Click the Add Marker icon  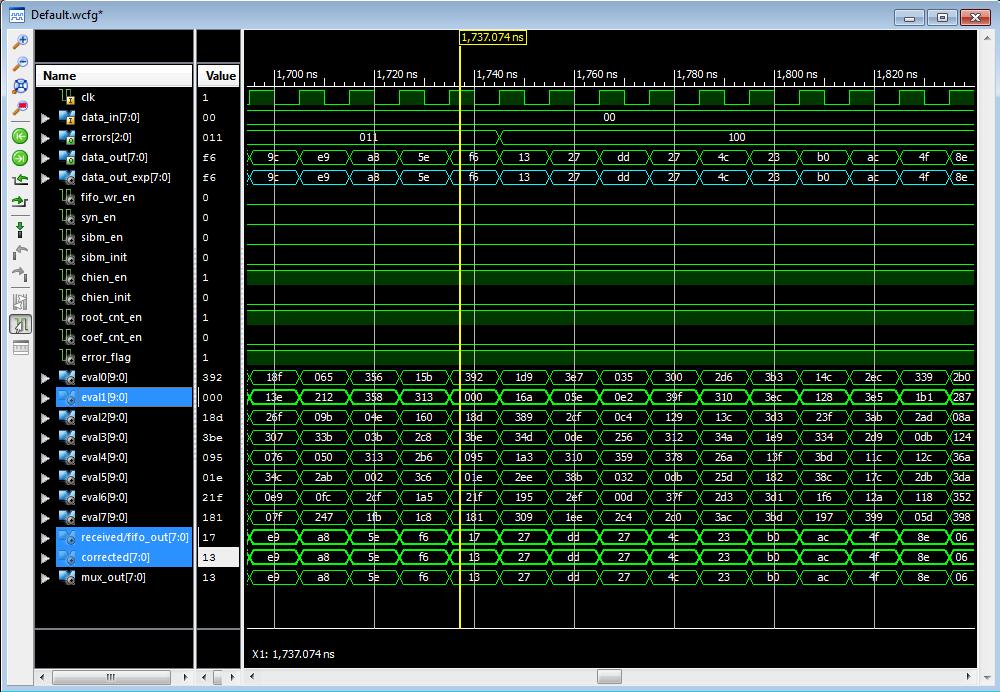point(20,230)
